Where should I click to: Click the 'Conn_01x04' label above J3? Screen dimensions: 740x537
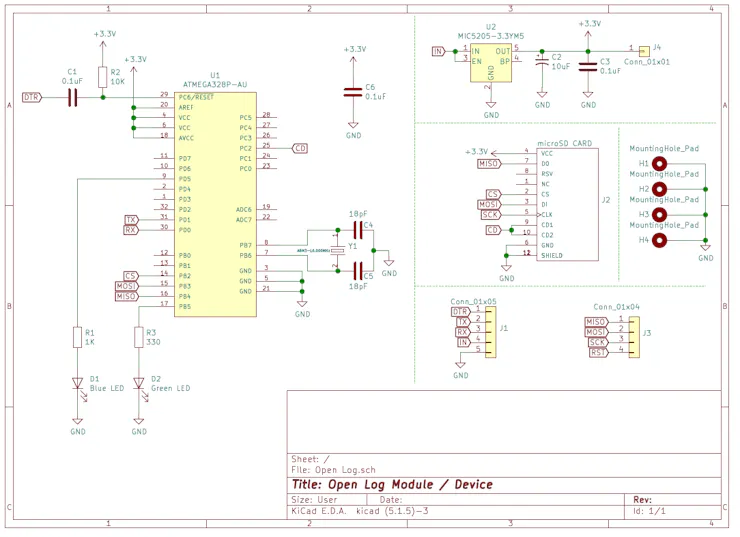(616, 307)
